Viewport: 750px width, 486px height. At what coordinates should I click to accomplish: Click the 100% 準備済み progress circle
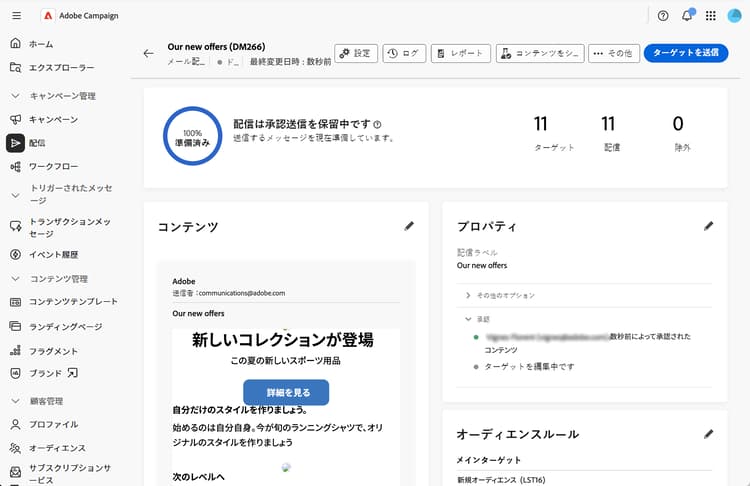point(192,136)
